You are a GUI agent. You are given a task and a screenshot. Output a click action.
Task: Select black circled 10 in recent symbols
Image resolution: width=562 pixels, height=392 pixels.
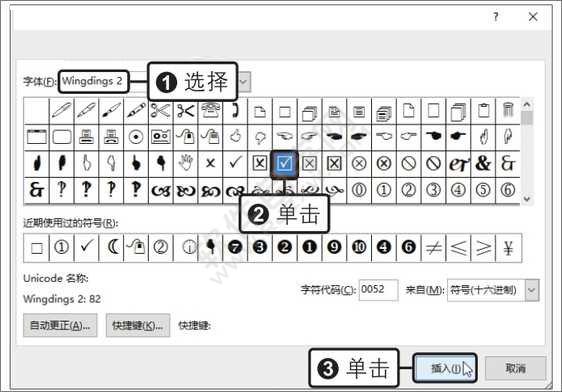tap(359, 247)
